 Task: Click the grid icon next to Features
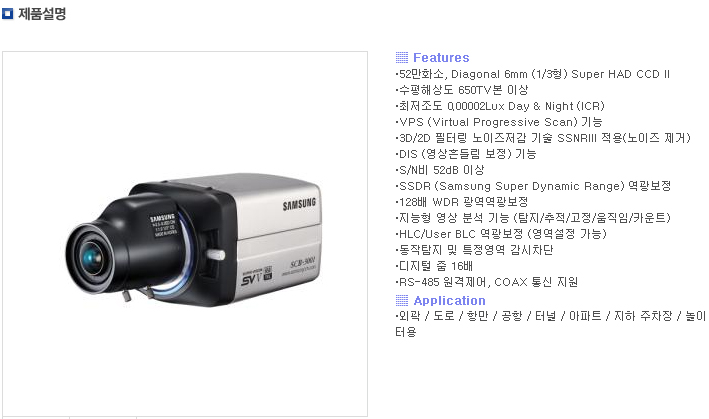[402, 57]
